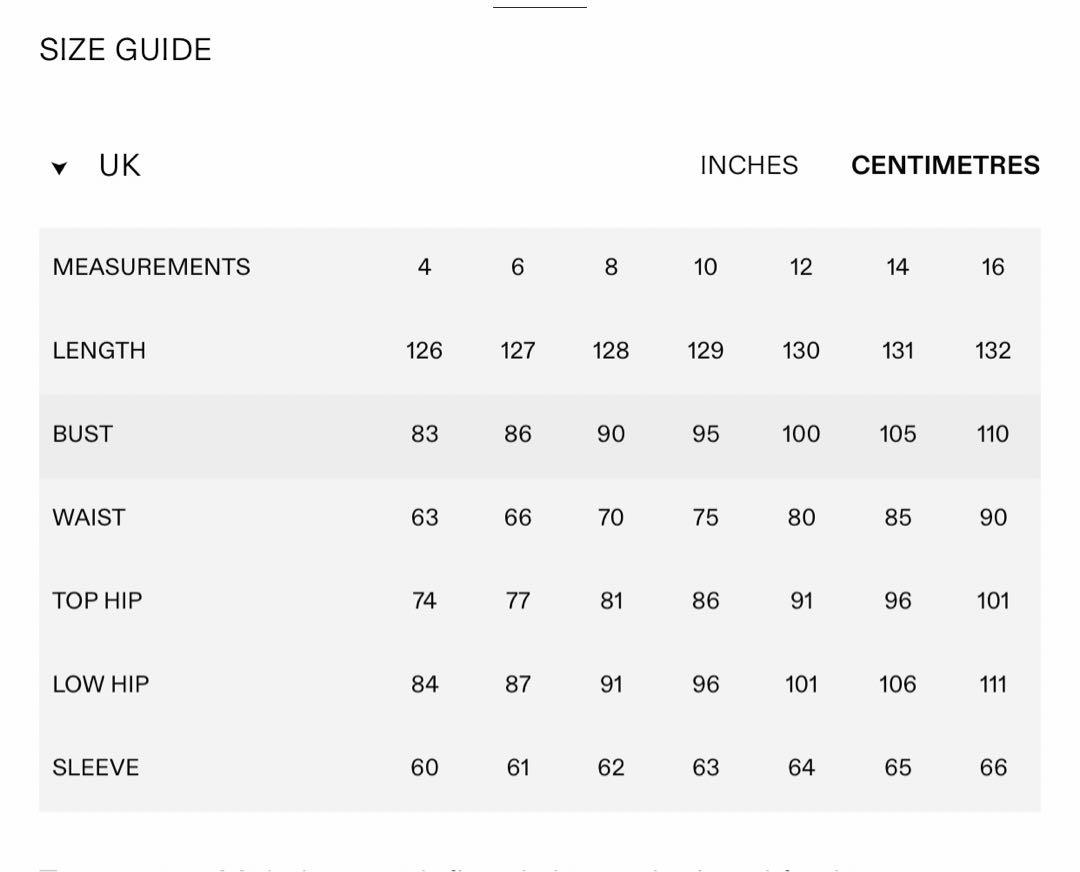Click length value 126 for size 4
The width and height of the screenshot is (1080, 872).
(424, 351)
